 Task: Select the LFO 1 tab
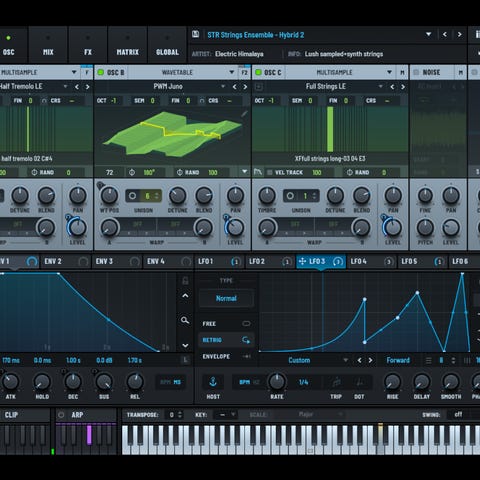point(219,262)
